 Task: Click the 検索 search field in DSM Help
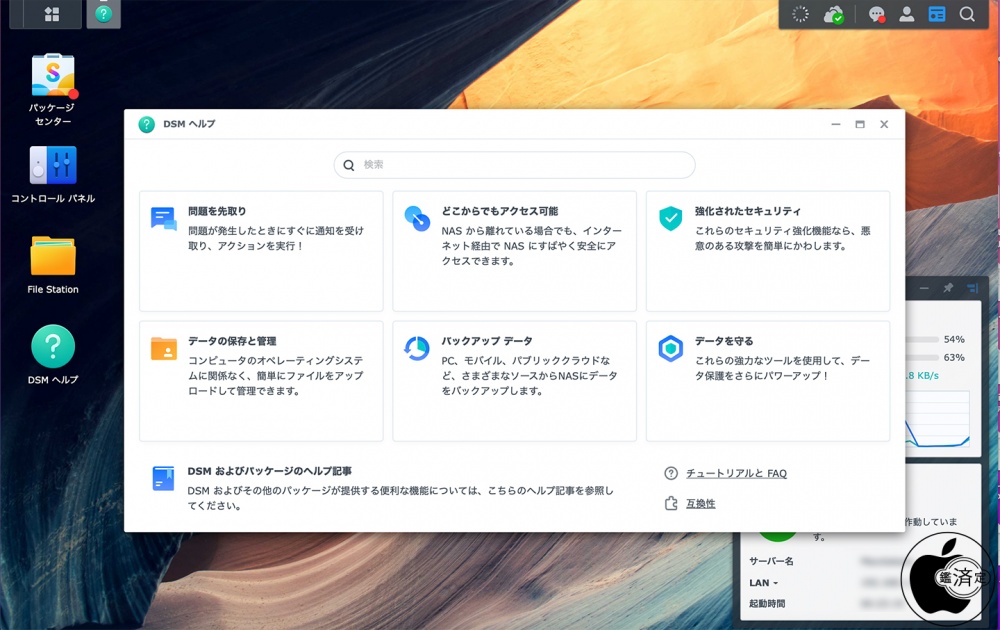point(514,165)
